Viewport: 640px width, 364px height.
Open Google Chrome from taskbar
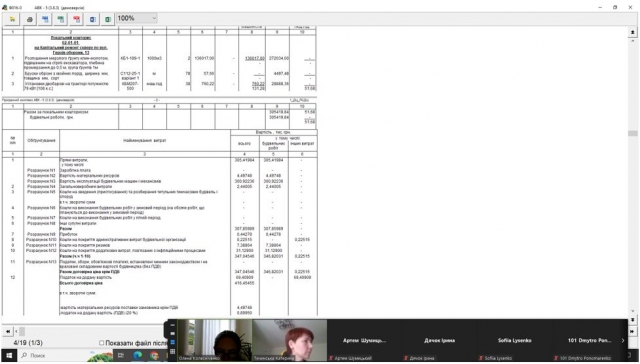tap(154, 355)
